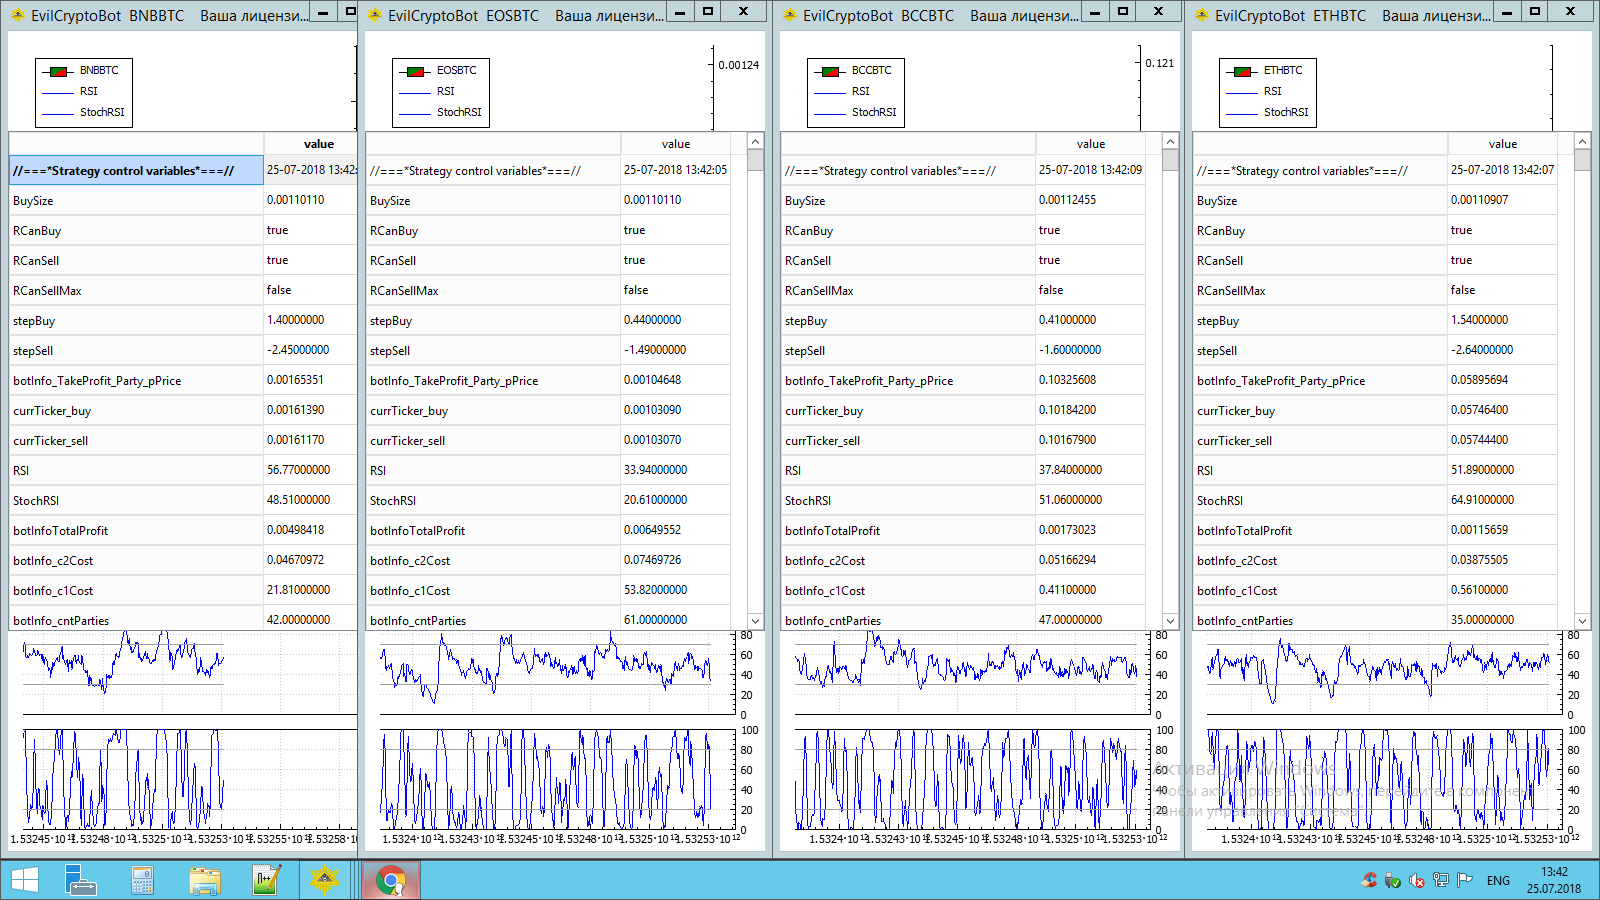Click the EOSBTC candlestick legend marker
Image resolution: width=1600 pixels, height=900 pixels.
coord(414,71)
